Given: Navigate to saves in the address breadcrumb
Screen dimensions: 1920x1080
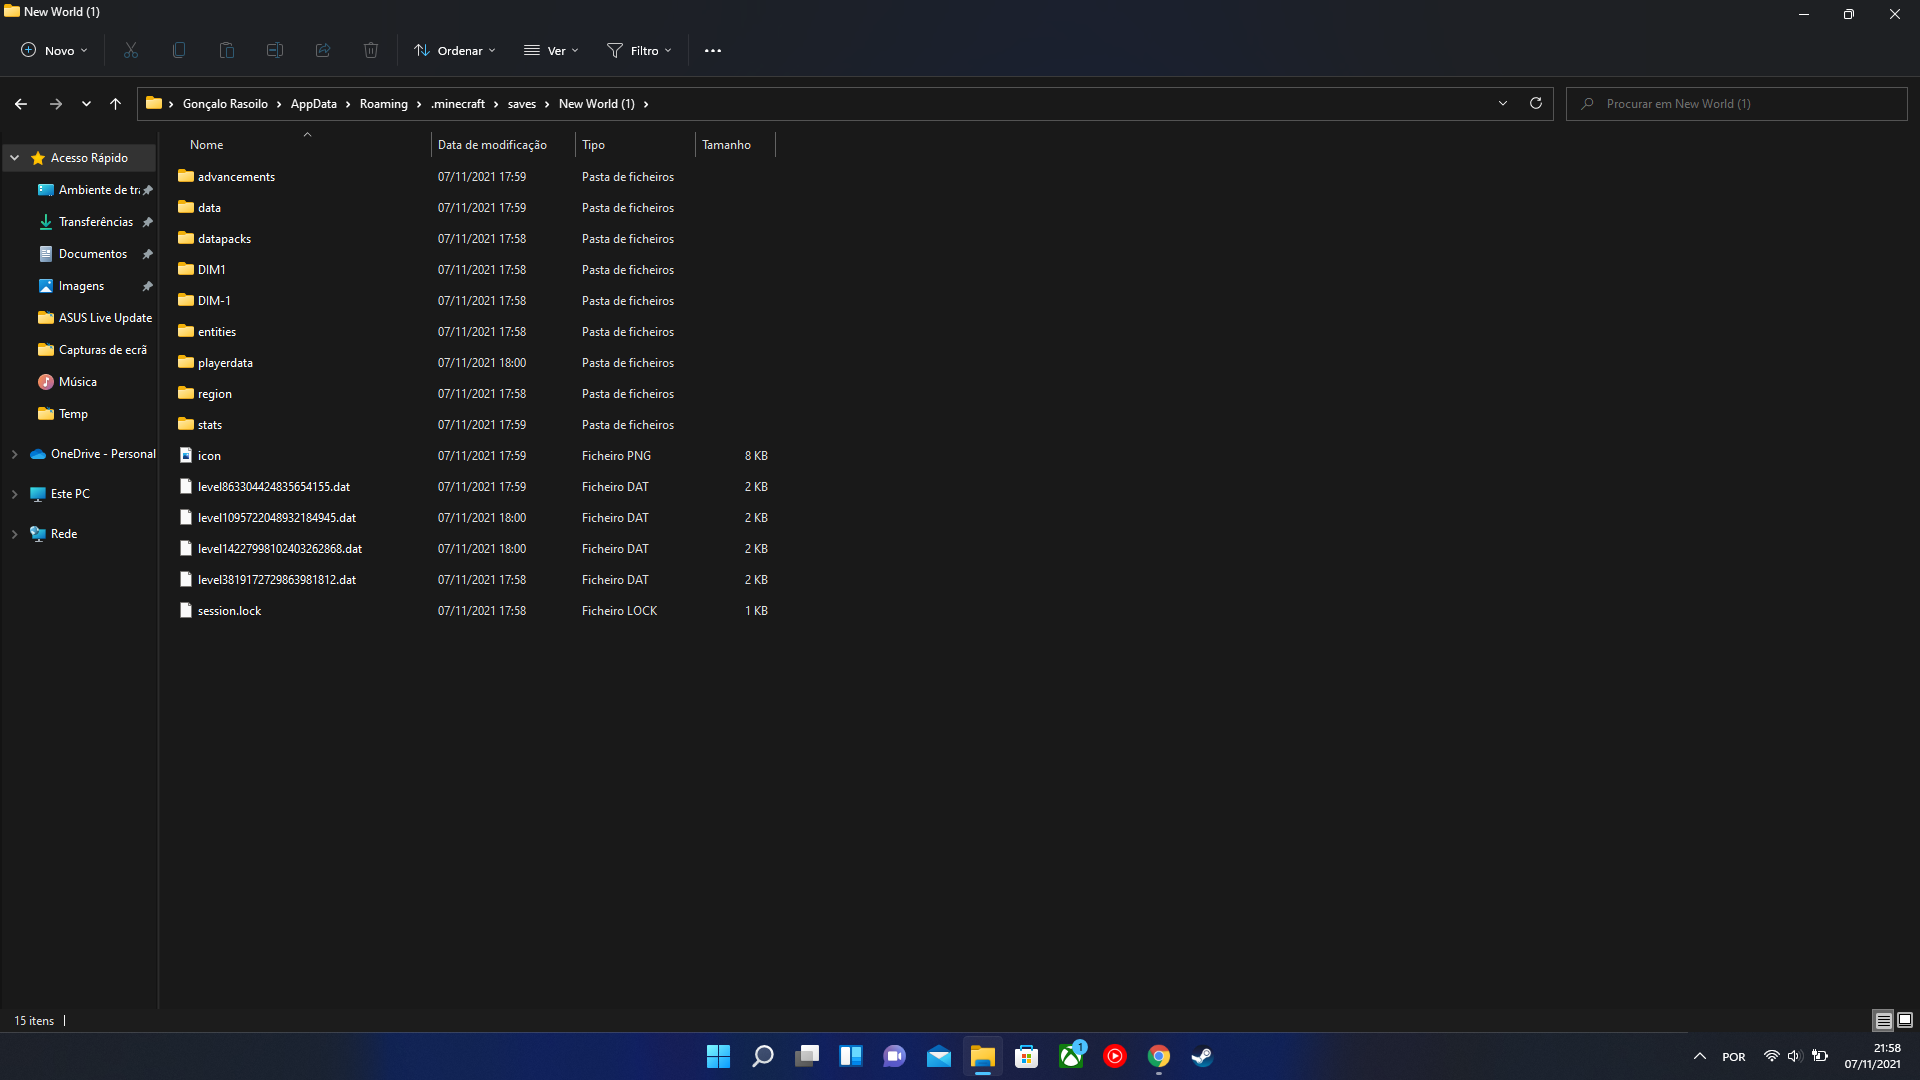Looking at the screenshot, I should click(521, 104).
